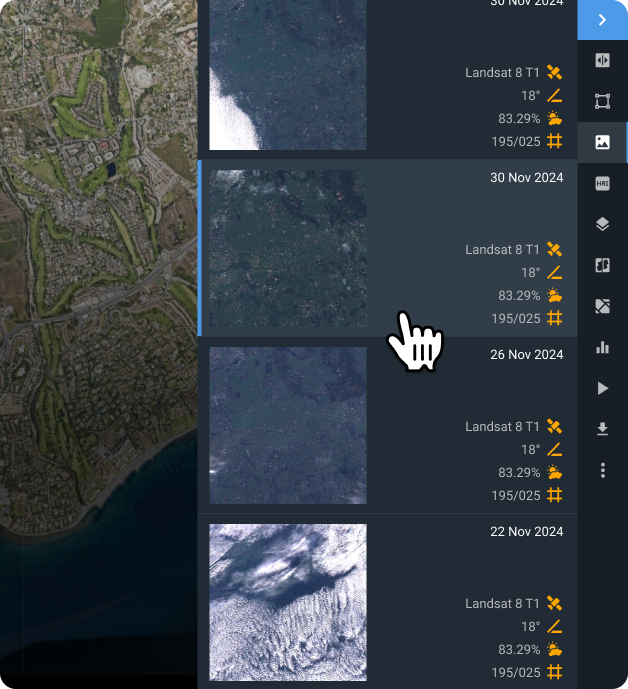Click the 195/025 value in 22 Nov 2024 card
Screen dimensions: 628x689
tap(516, 673)
